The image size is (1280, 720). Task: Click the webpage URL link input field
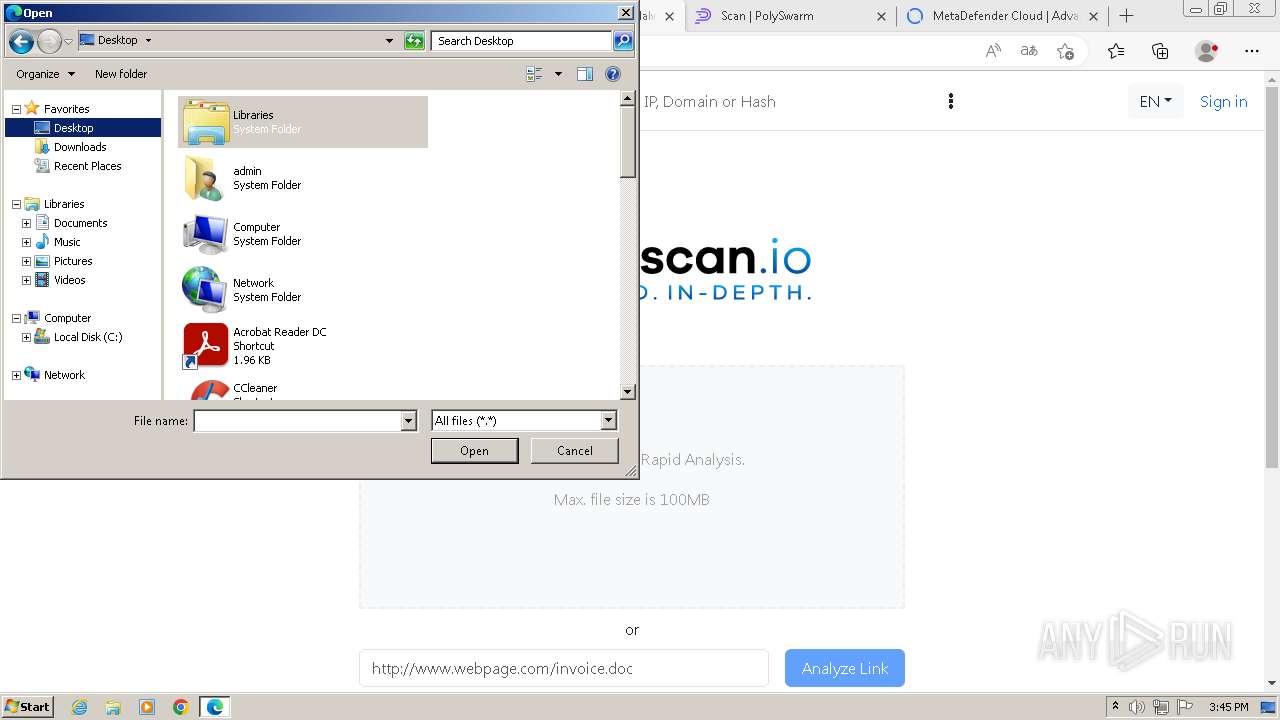564,668
